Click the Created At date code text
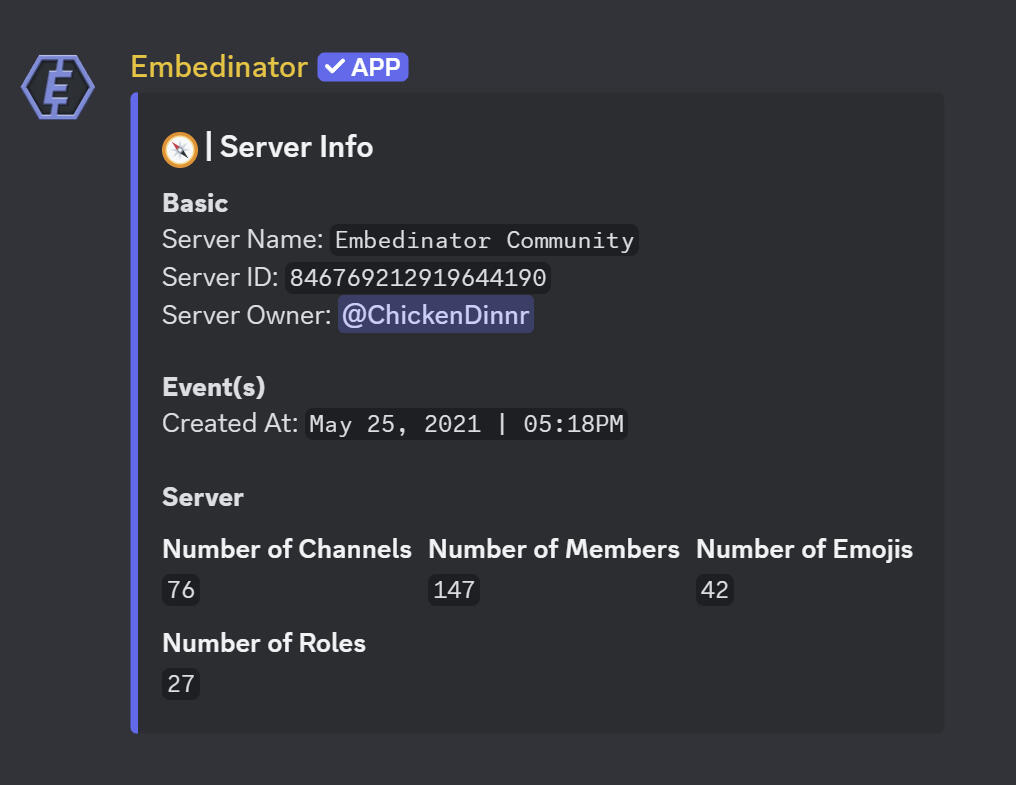Image resolution: width=1016 pixels, height=785 pixels. [x=467, y=424]
